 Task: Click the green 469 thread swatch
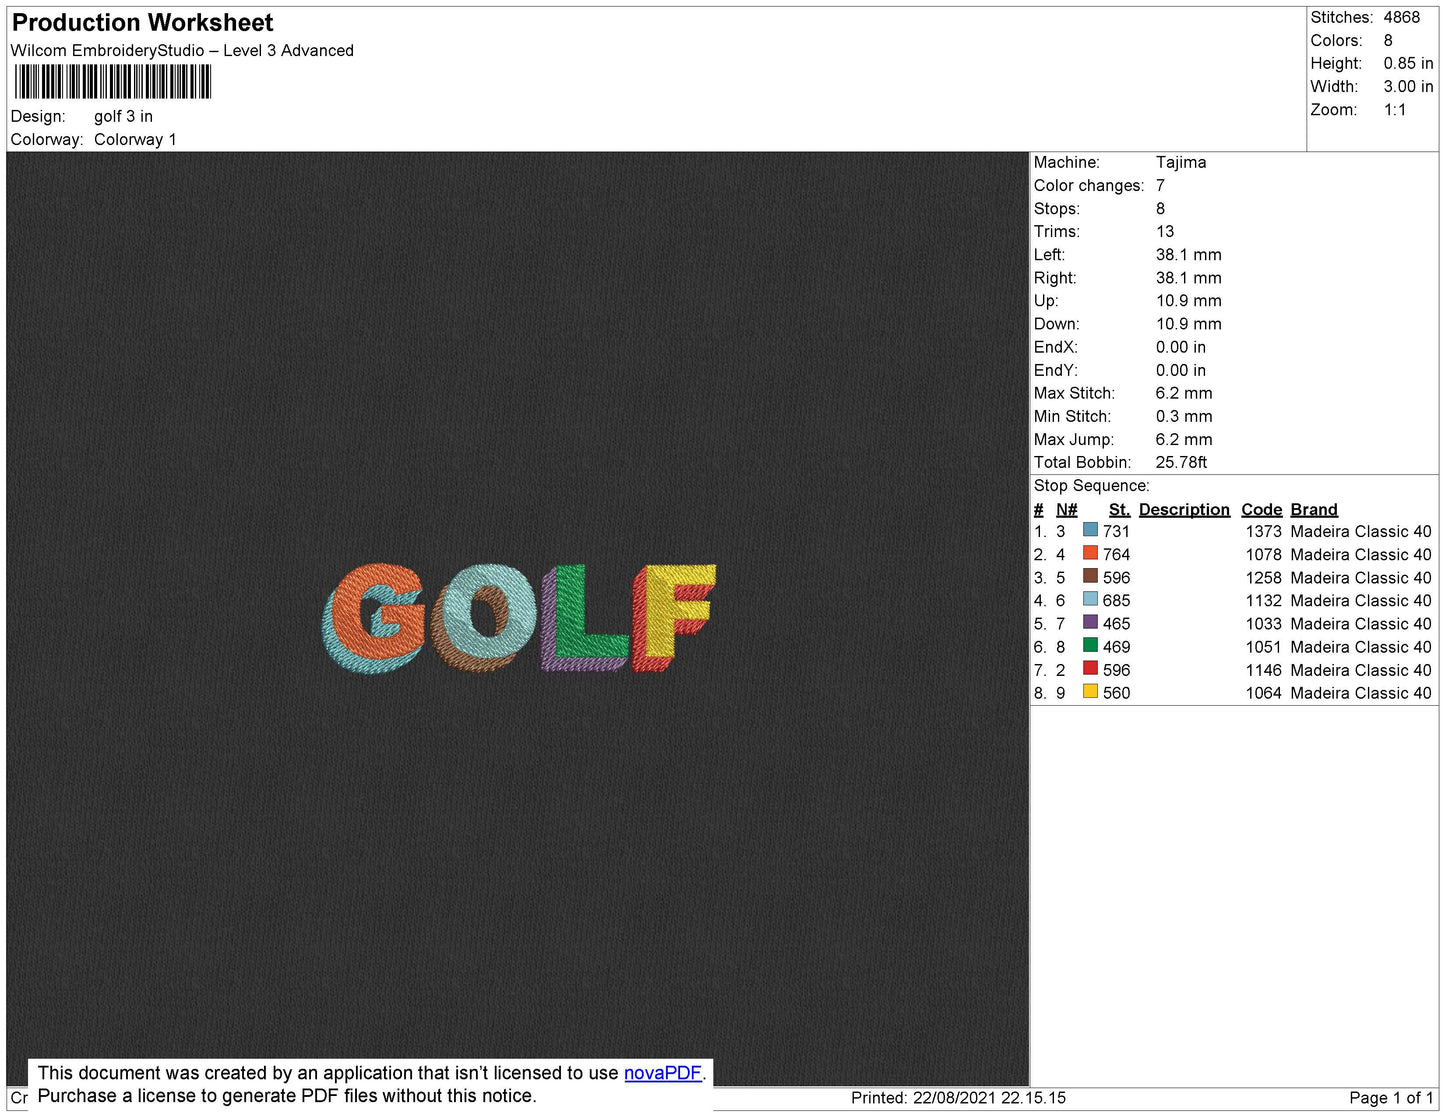[x=1090, y=645]
